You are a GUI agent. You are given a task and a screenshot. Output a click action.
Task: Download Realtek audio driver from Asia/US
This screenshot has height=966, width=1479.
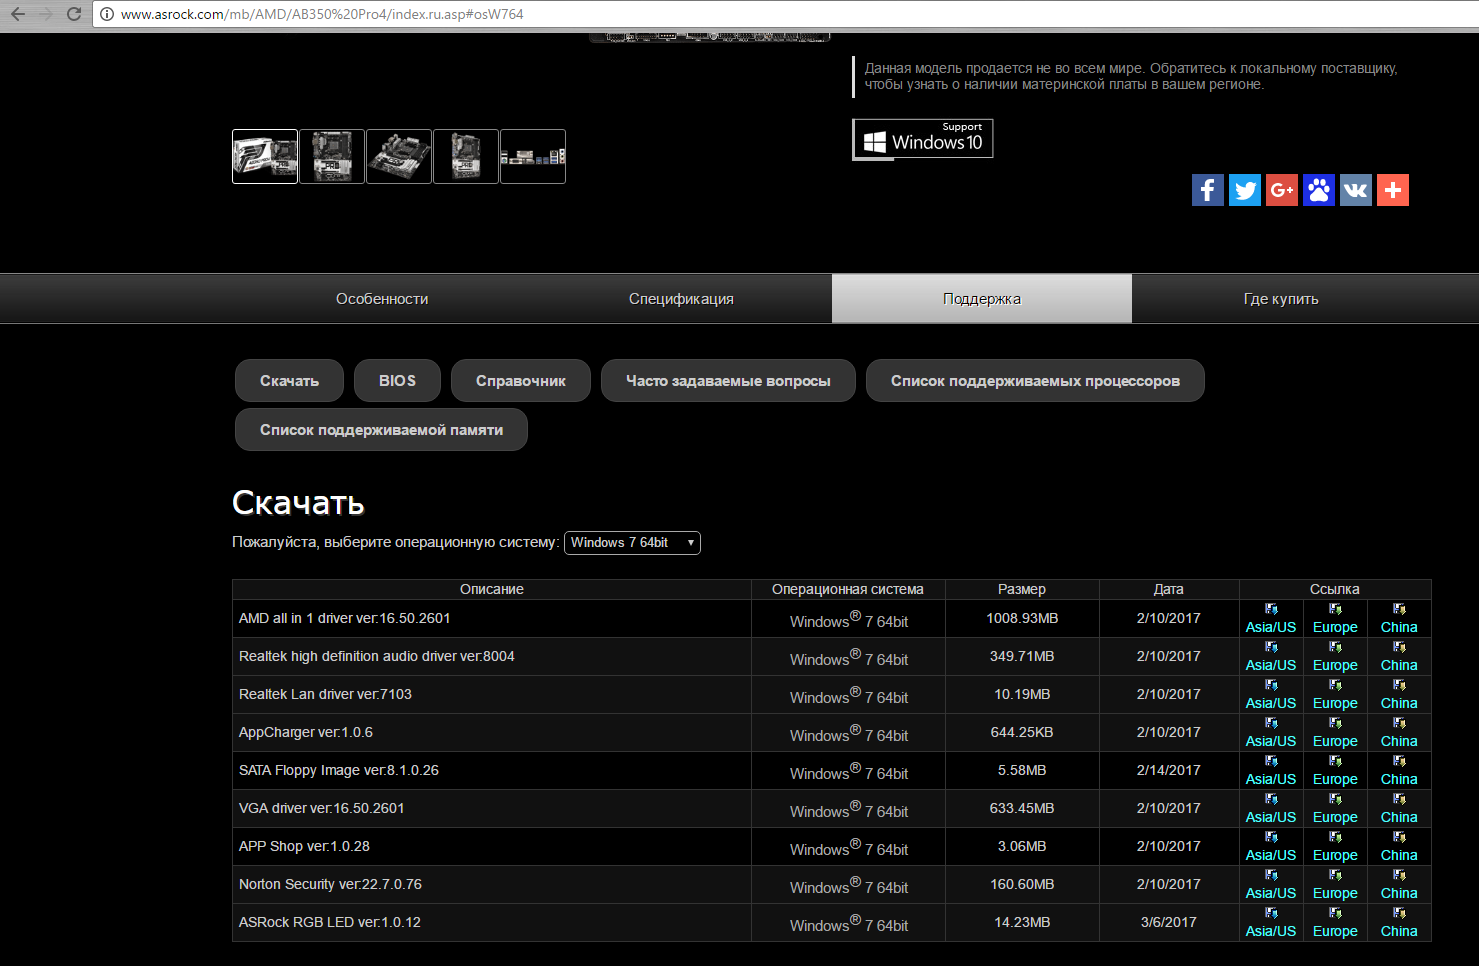1271,656
